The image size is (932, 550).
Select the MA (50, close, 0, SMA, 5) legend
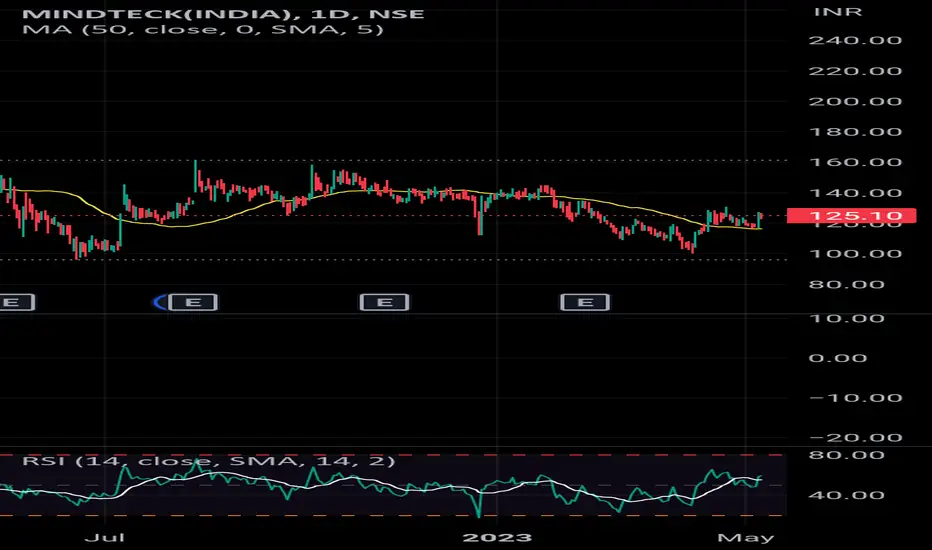point(203,29)
